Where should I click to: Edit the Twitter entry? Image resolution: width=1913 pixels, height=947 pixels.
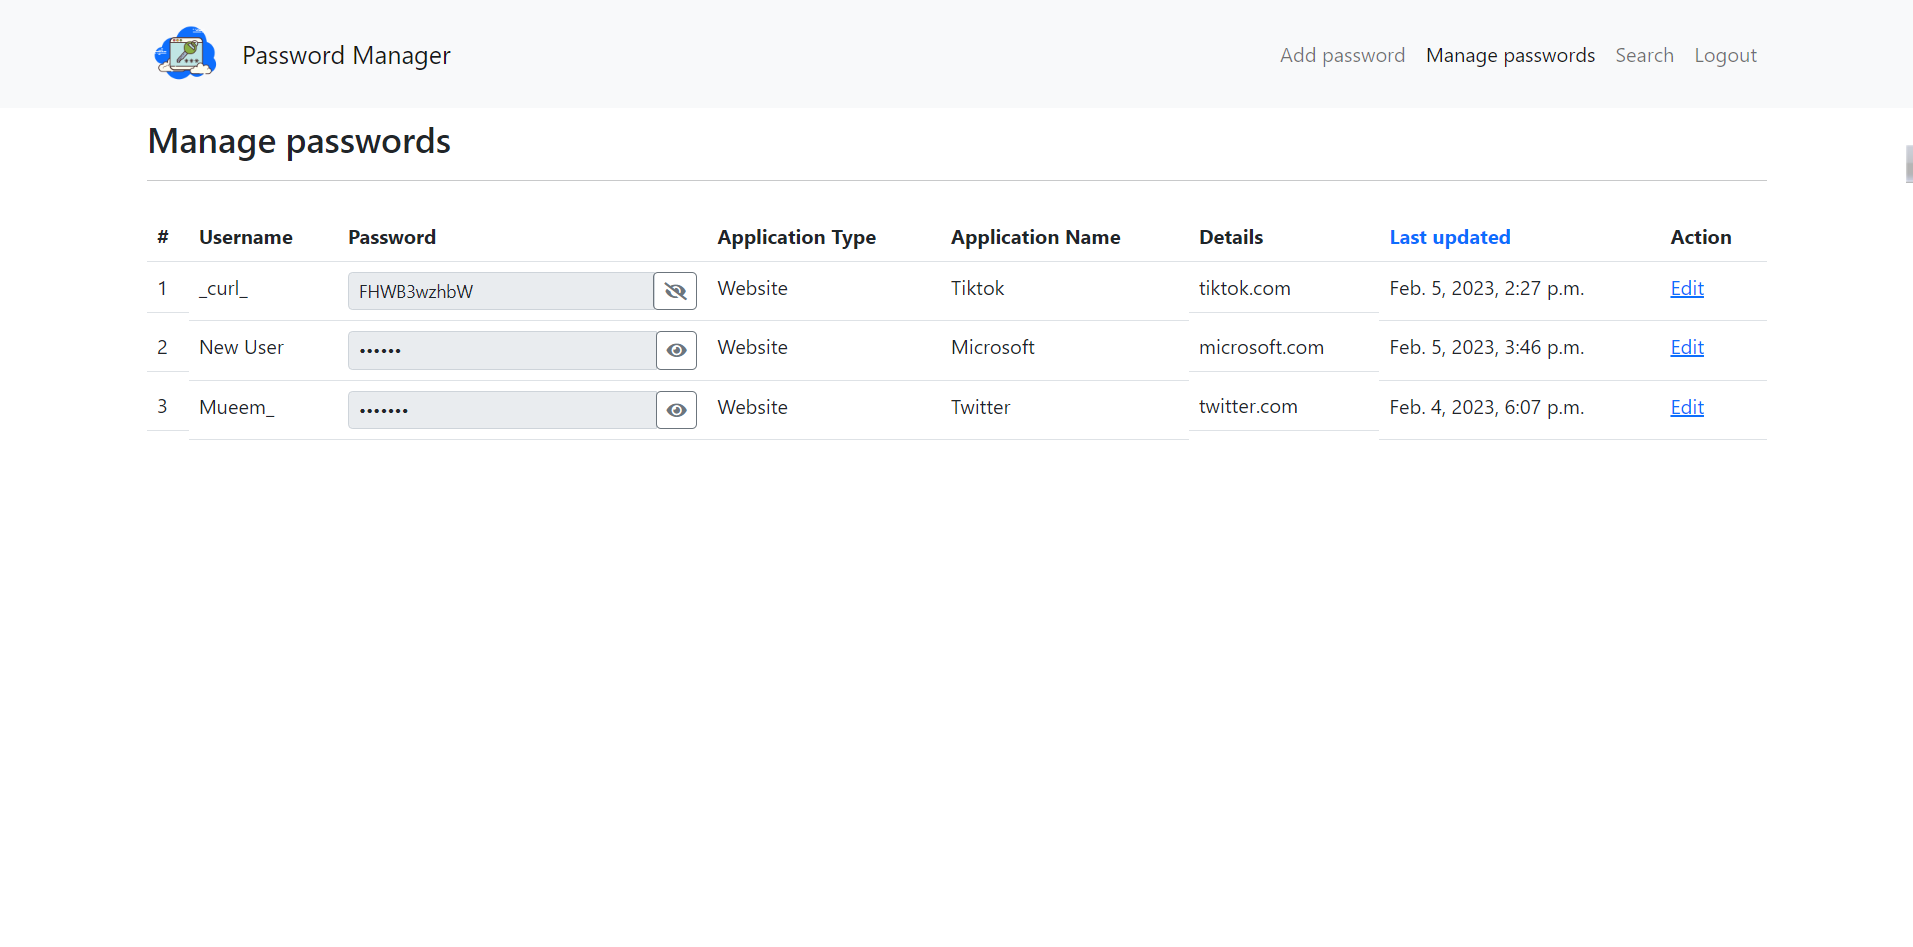pos(1687,407)
